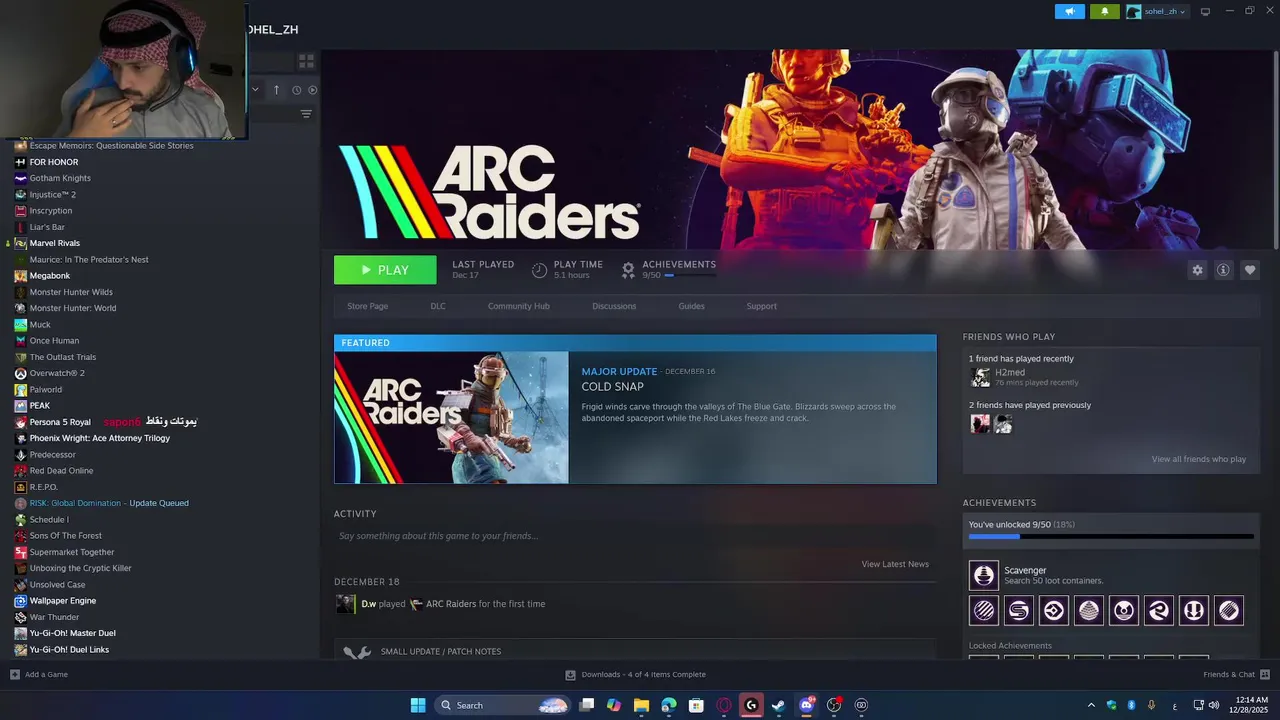Open the game info circle icon

(1223, 270)
